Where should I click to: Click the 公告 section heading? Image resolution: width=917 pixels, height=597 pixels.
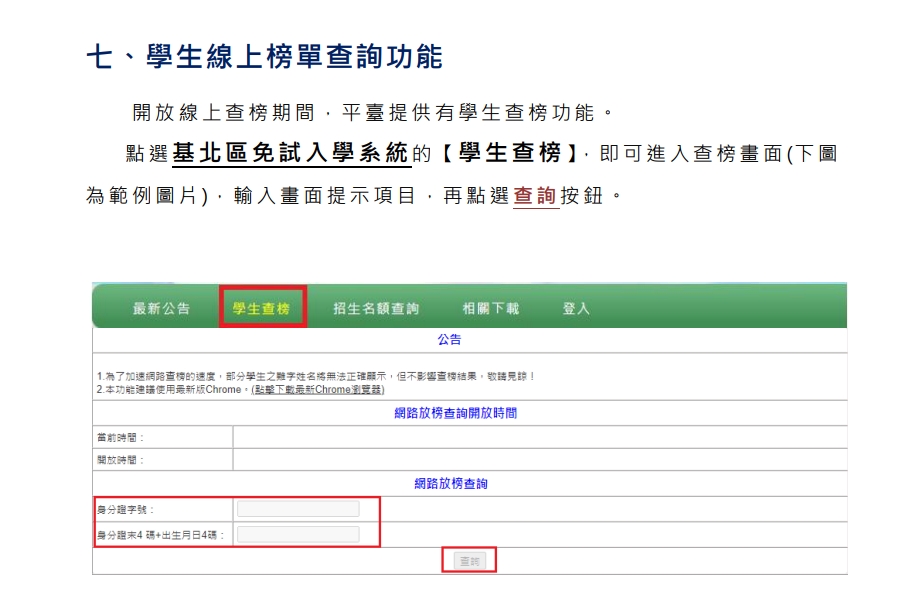tap(449, 340)
